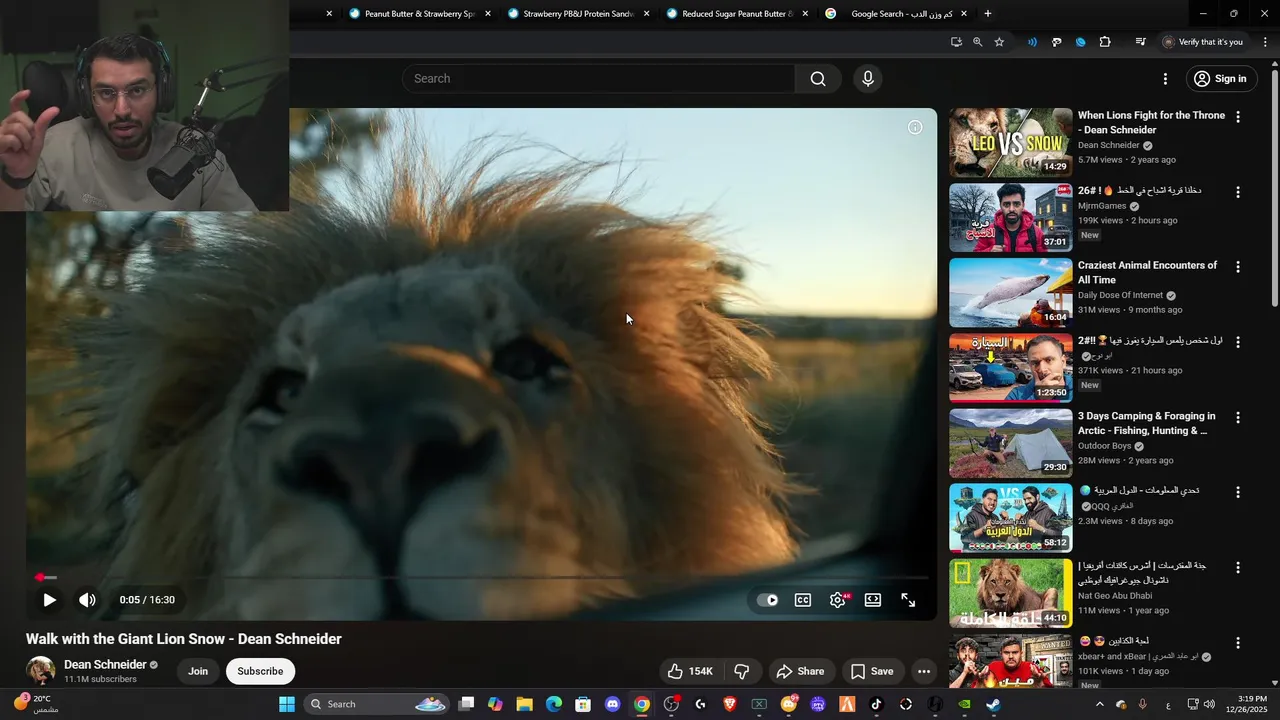Image resolution: width=1280 pixels, height=720 pixels.
Task: Save the video to a playlist
Action: (872, 671)
